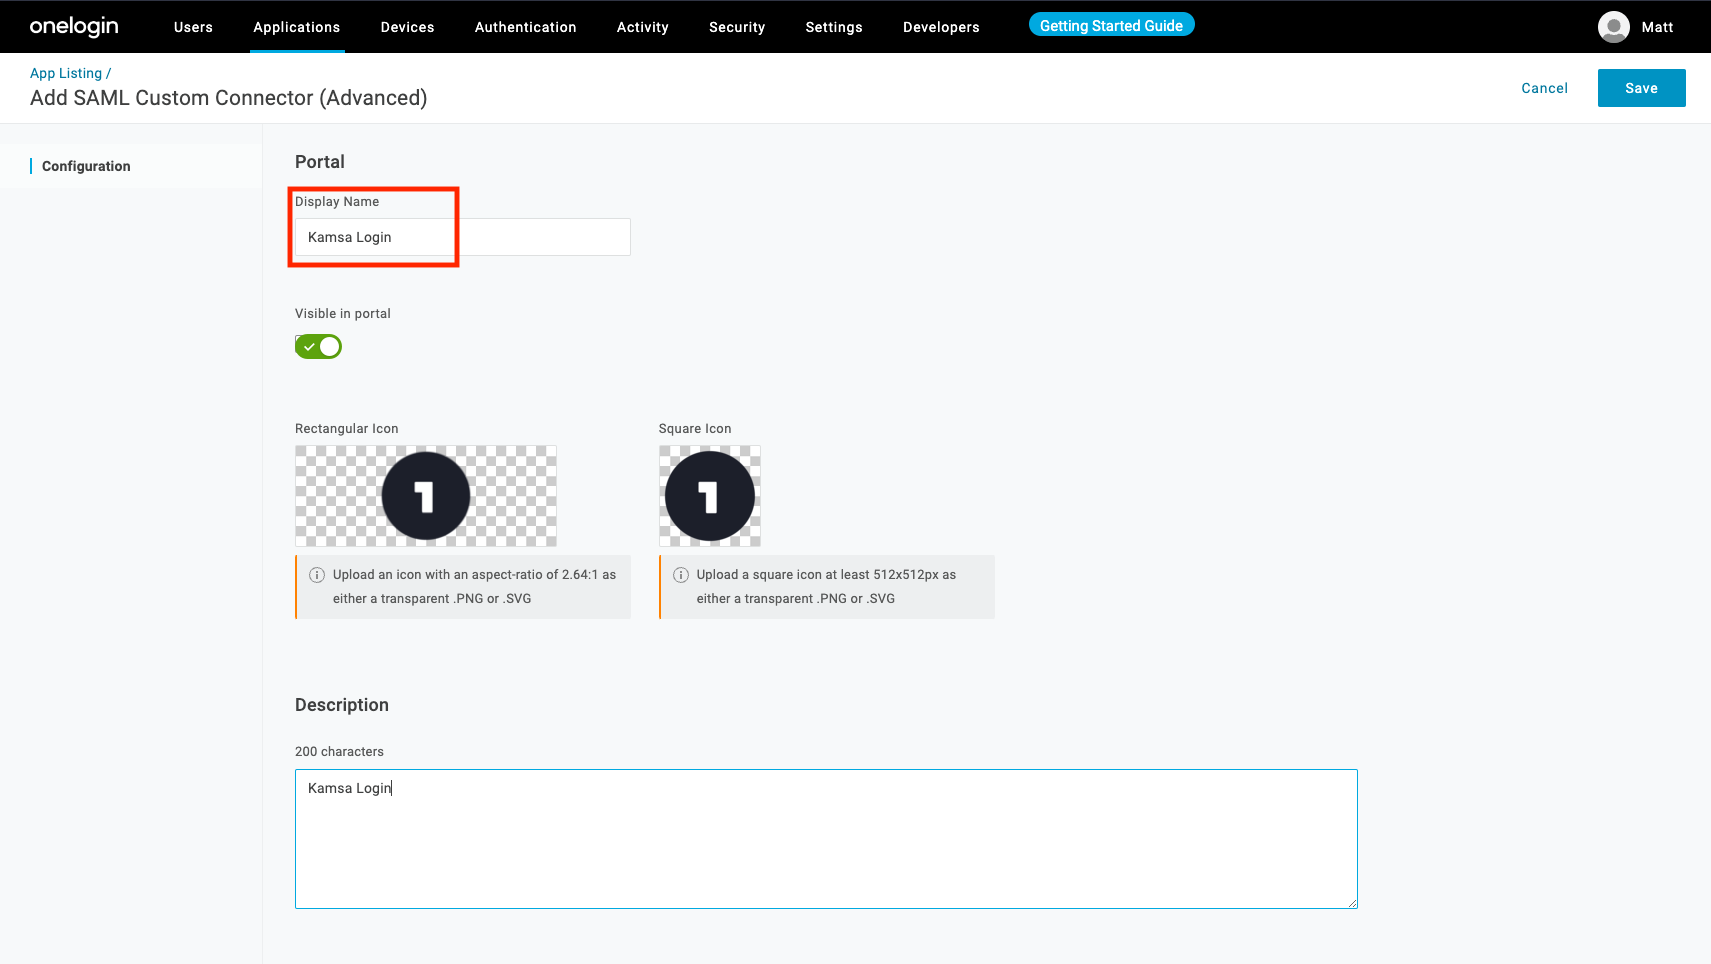1711x964 pixels.
Task: Click the Description text area
Action: pyautogui.click(x=826, y=839)
